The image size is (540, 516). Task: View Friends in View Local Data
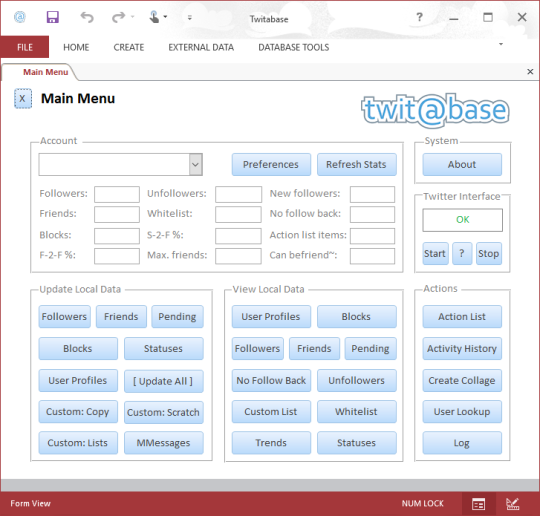[314, 349]
